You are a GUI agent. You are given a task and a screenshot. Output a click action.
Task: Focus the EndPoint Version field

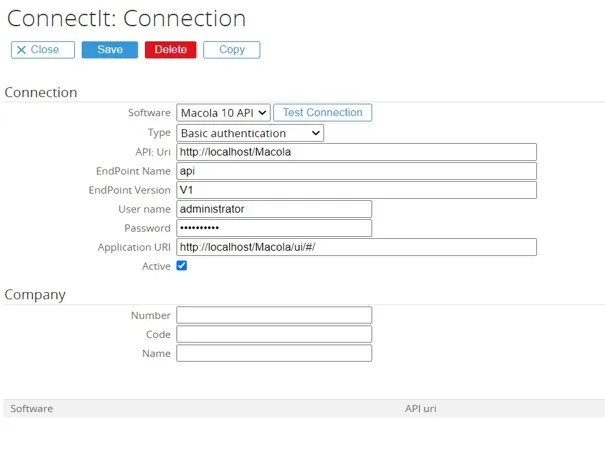(x=356, y=190)
